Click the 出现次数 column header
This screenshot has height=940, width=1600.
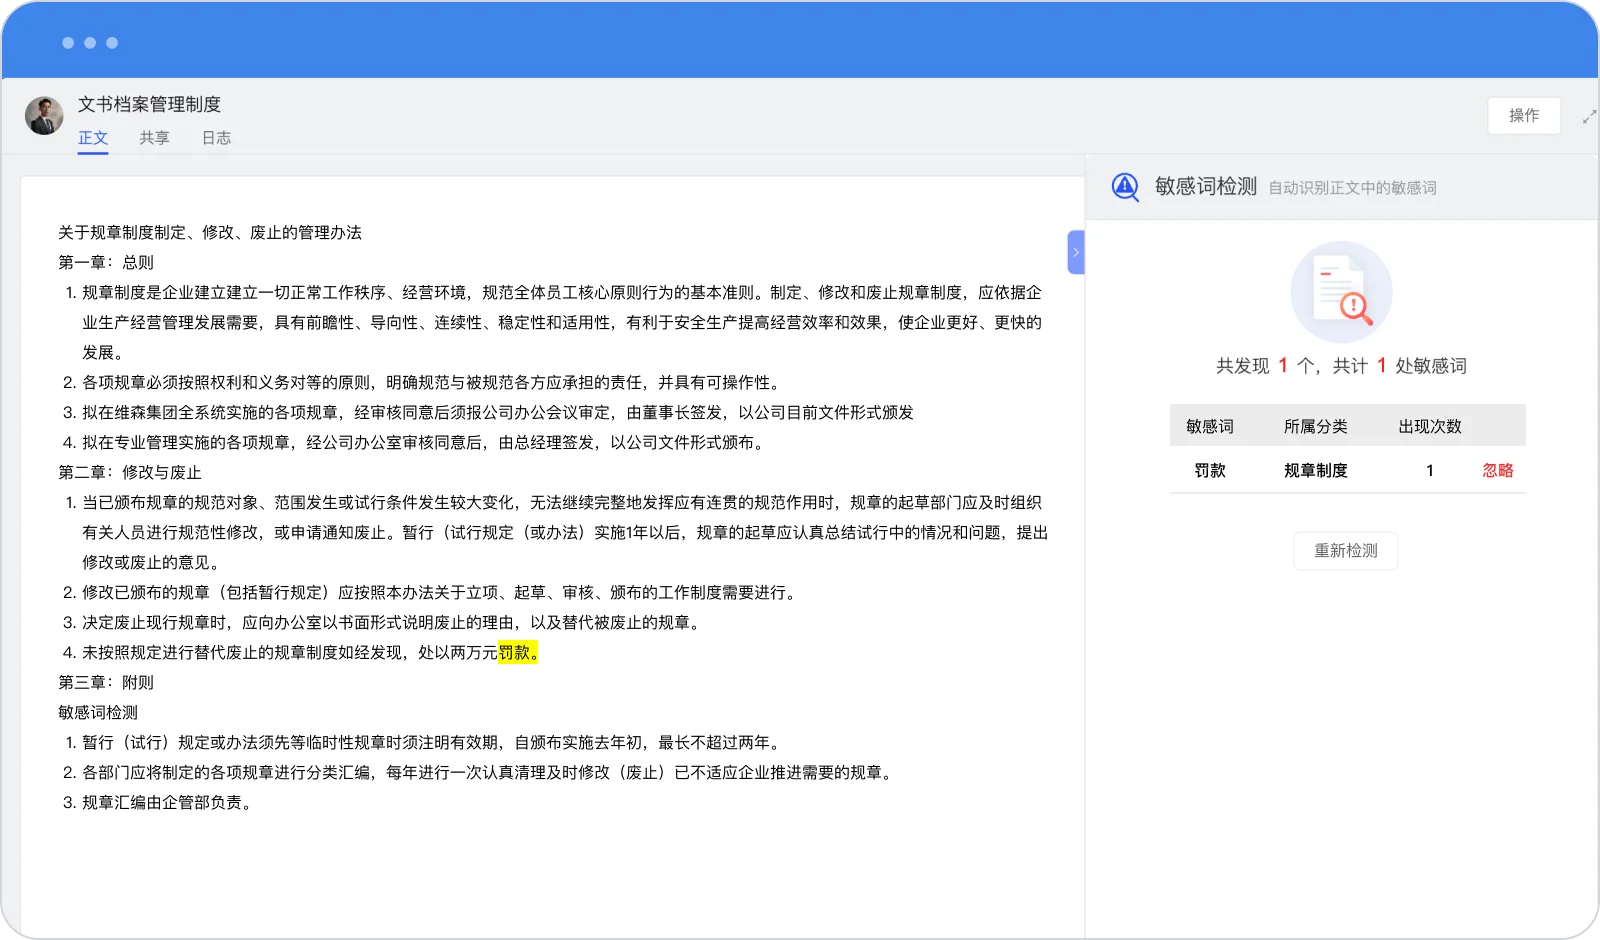click(x=1430, y=426)
